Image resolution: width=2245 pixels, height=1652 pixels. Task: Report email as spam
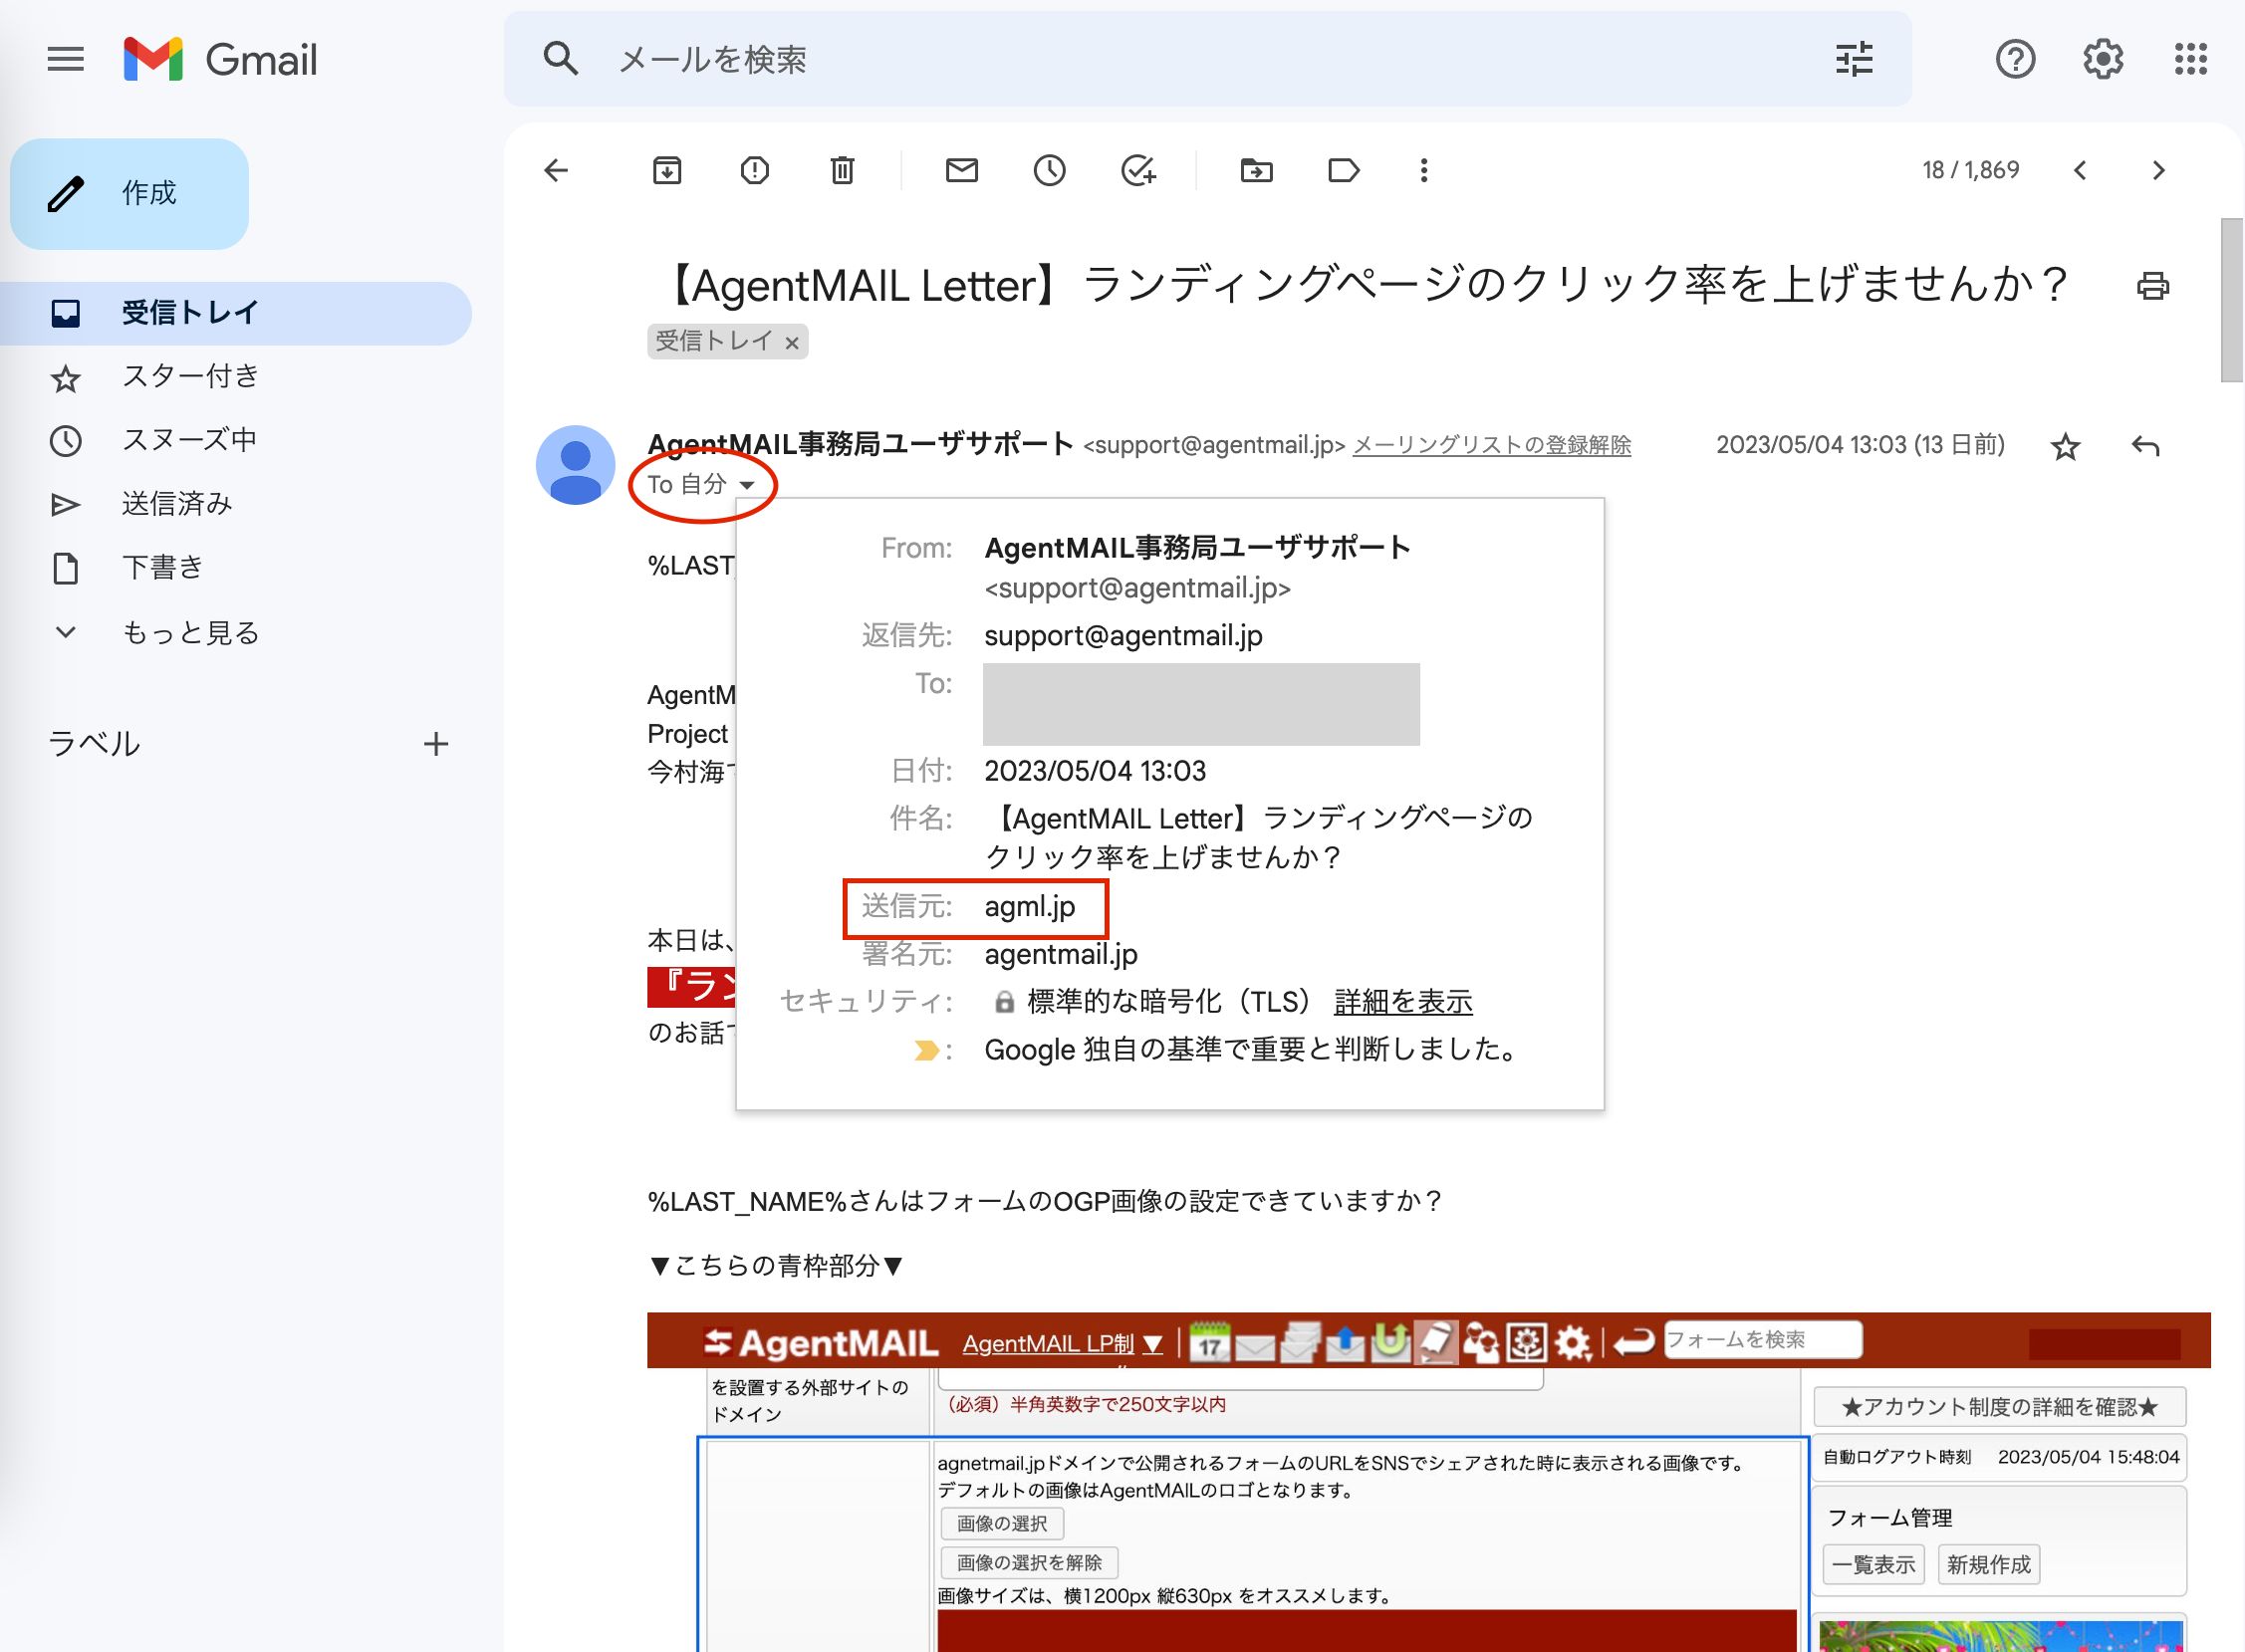[755, 170]
